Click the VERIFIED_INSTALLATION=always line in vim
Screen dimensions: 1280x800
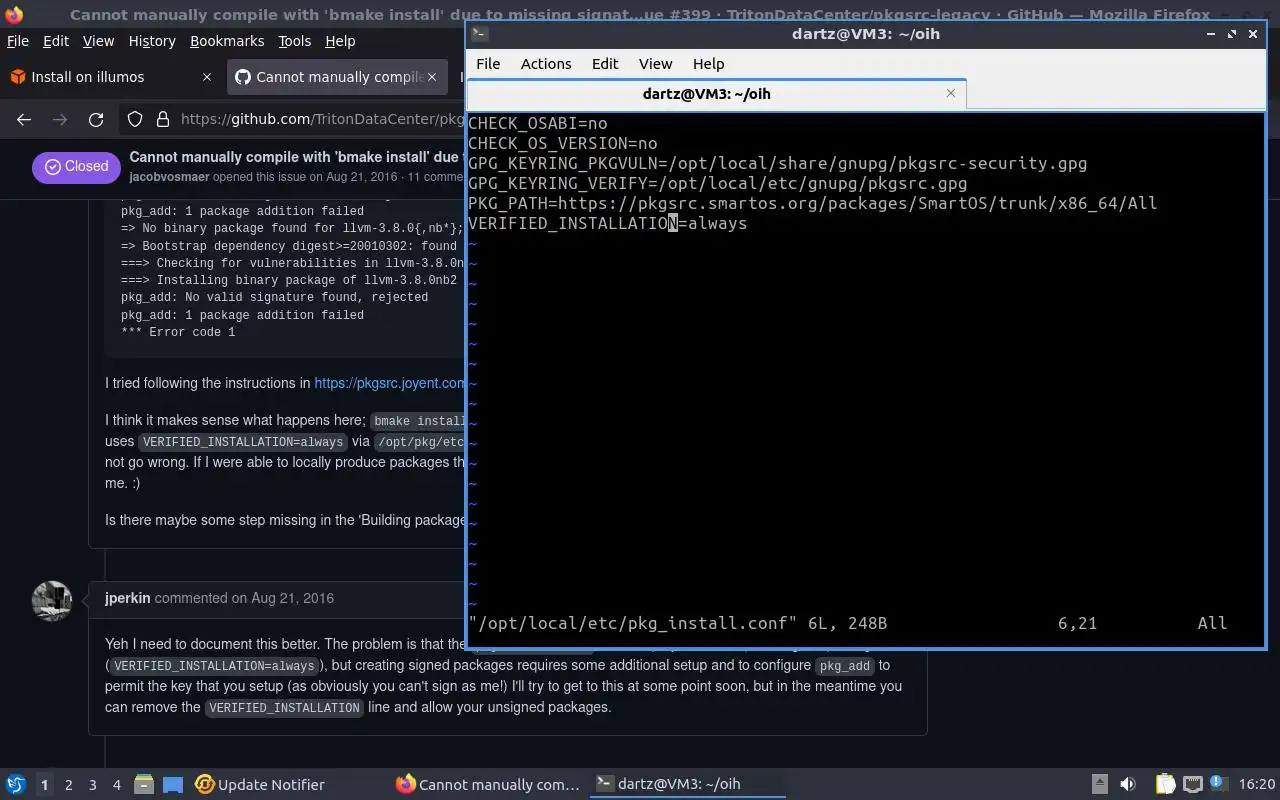[607, 223]
